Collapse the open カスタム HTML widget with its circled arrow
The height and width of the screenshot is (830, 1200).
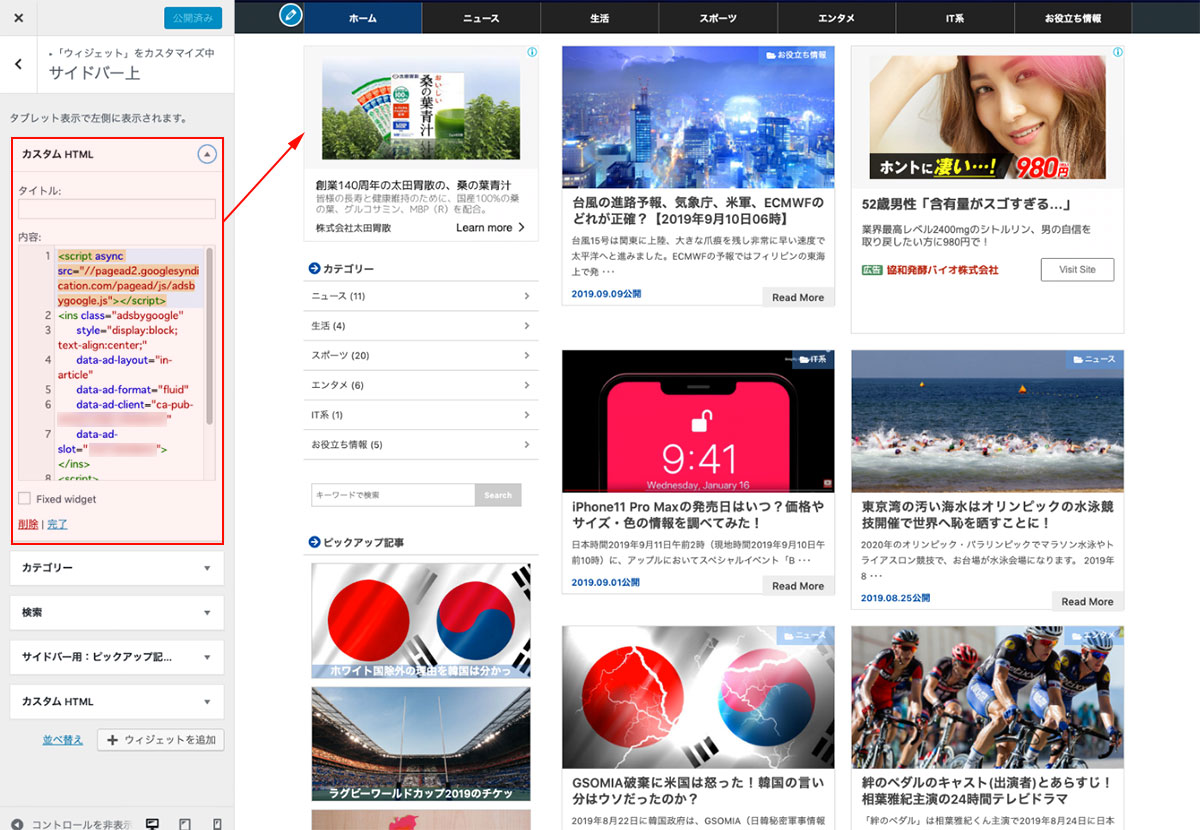[x=206, y=154]
